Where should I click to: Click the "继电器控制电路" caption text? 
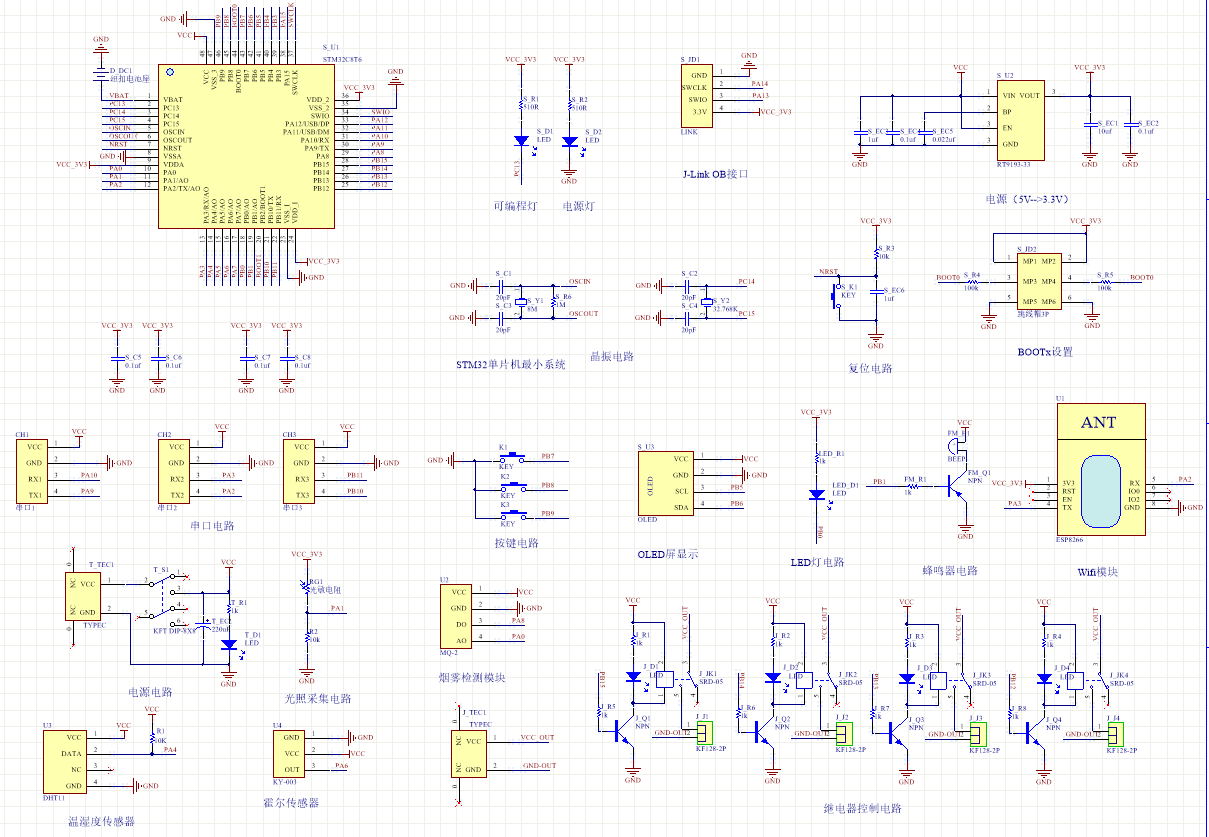tap(862, 808)
